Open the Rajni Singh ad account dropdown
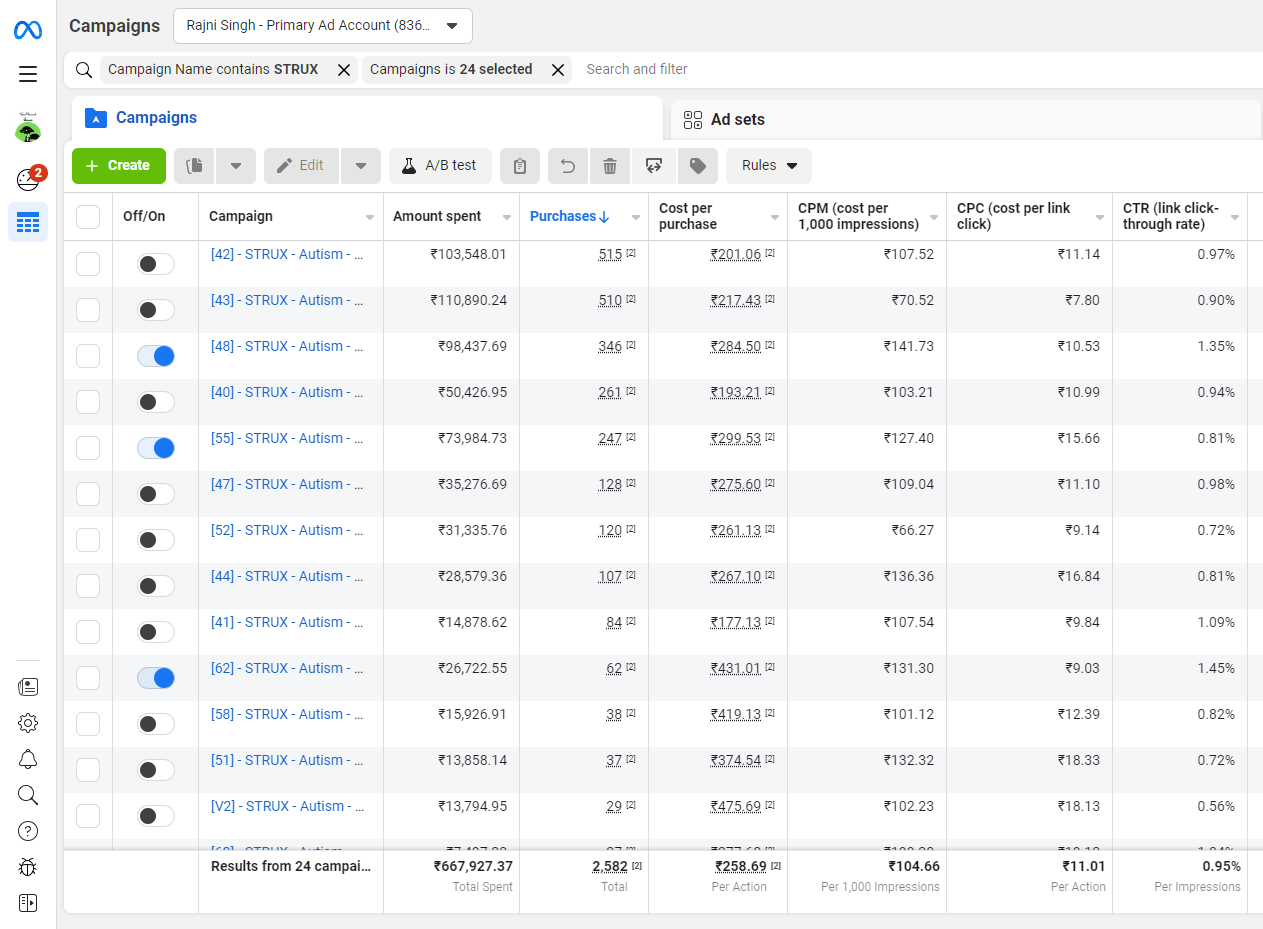The width and height of the screenshot is (1263, 929). (x=323, y=26)
